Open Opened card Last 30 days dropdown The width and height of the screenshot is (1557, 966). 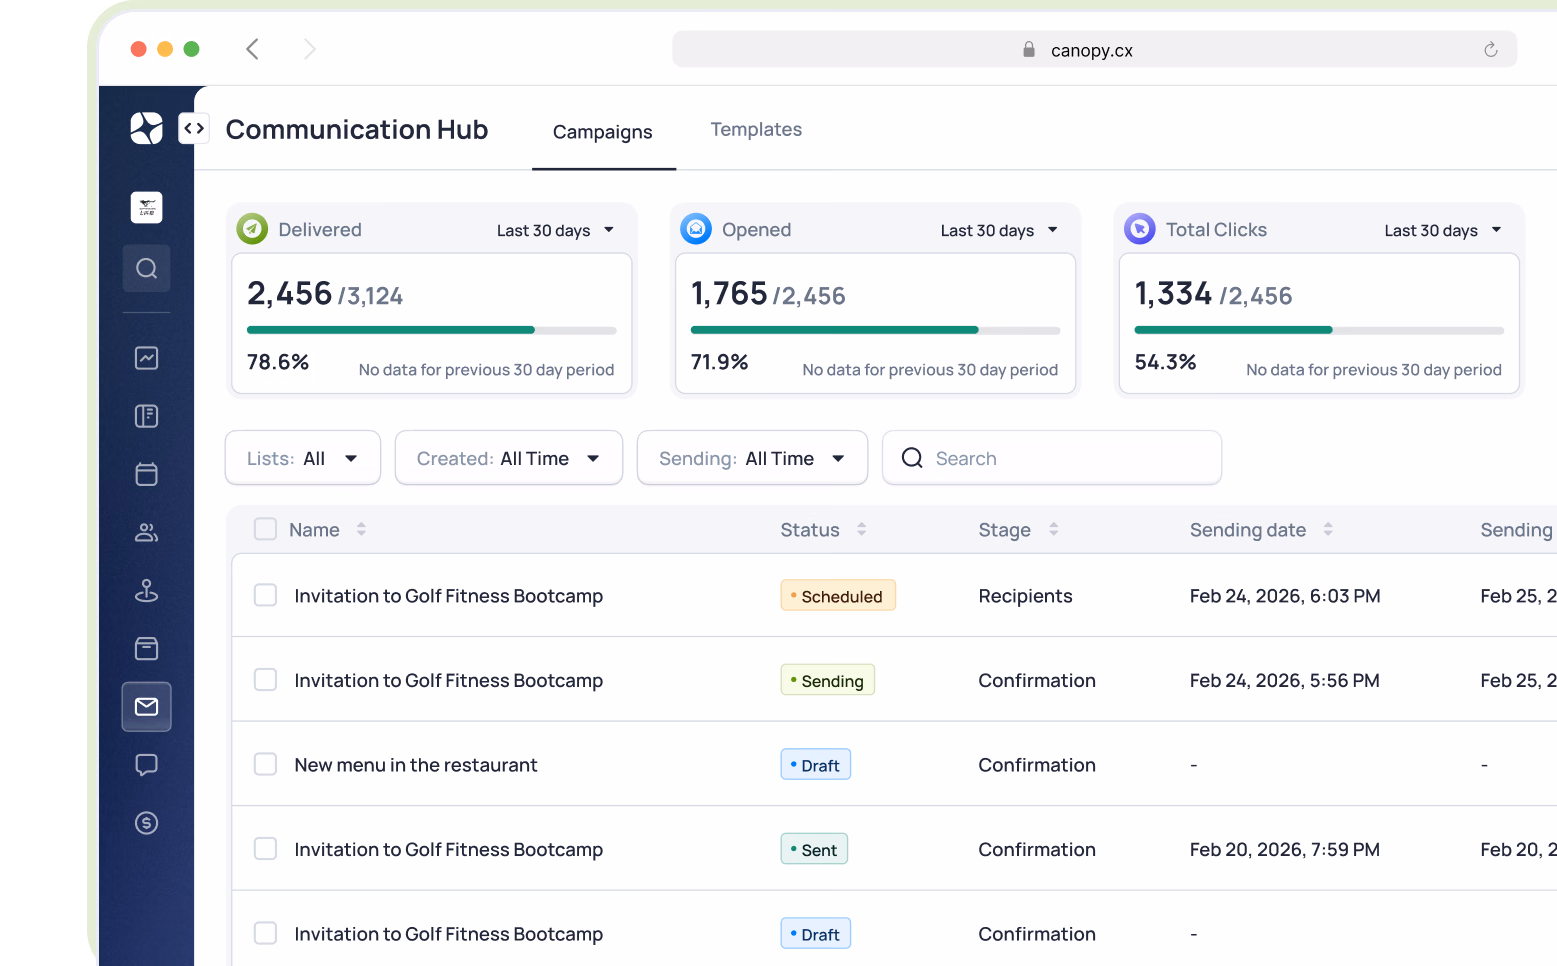pos(999,230)
